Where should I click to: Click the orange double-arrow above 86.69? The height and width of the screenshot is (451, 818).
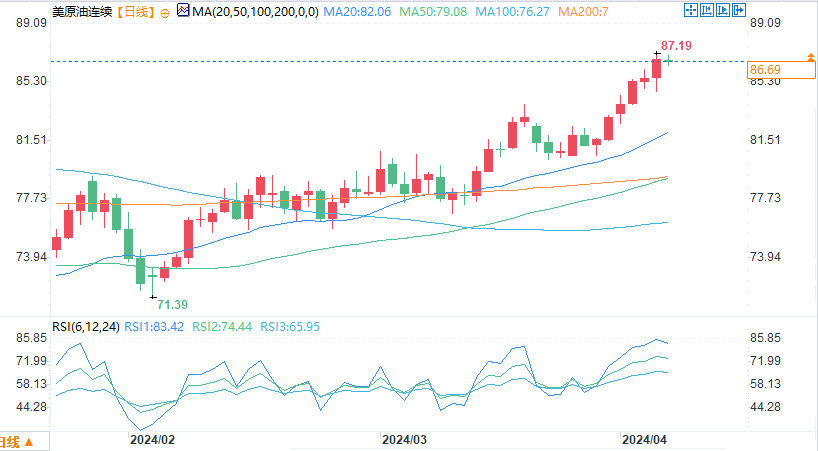[811, 57]
